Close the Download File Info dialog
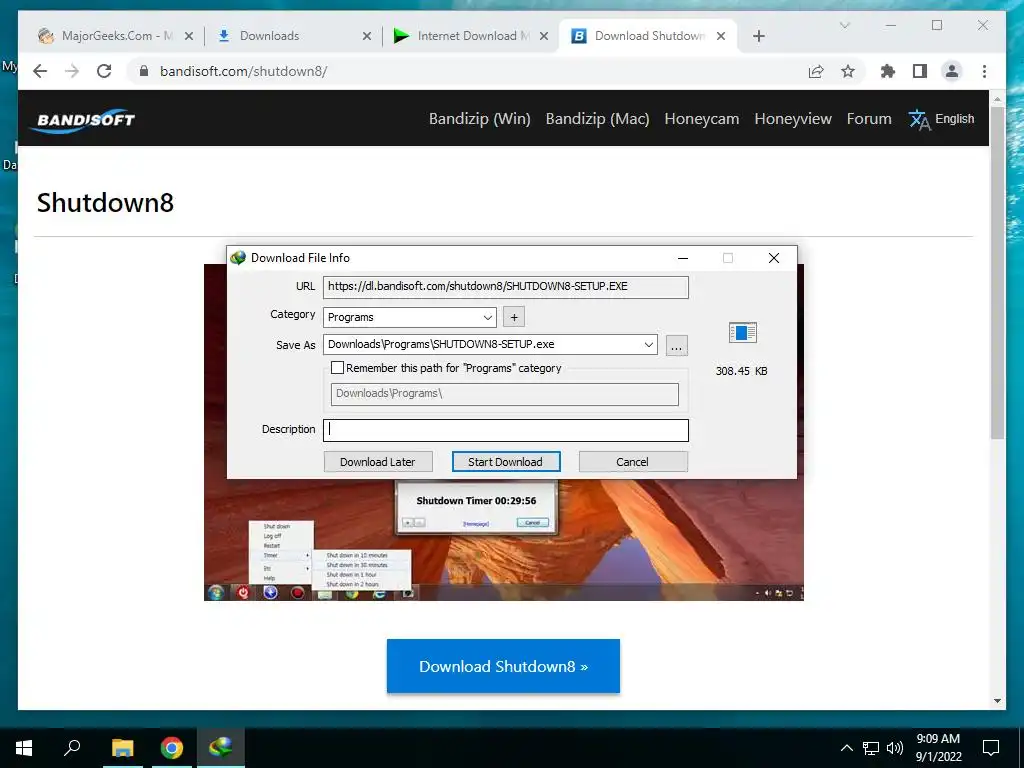 [774, 258]
